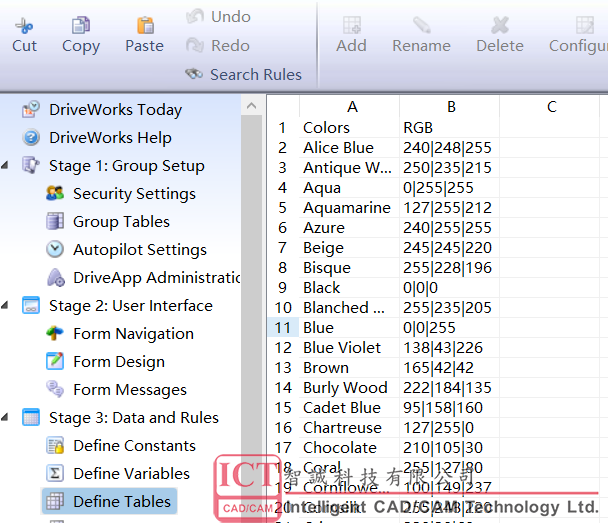Viewport: 608px width, 523px height.
Task: Click the Add table icon
Action: point(352,26)
